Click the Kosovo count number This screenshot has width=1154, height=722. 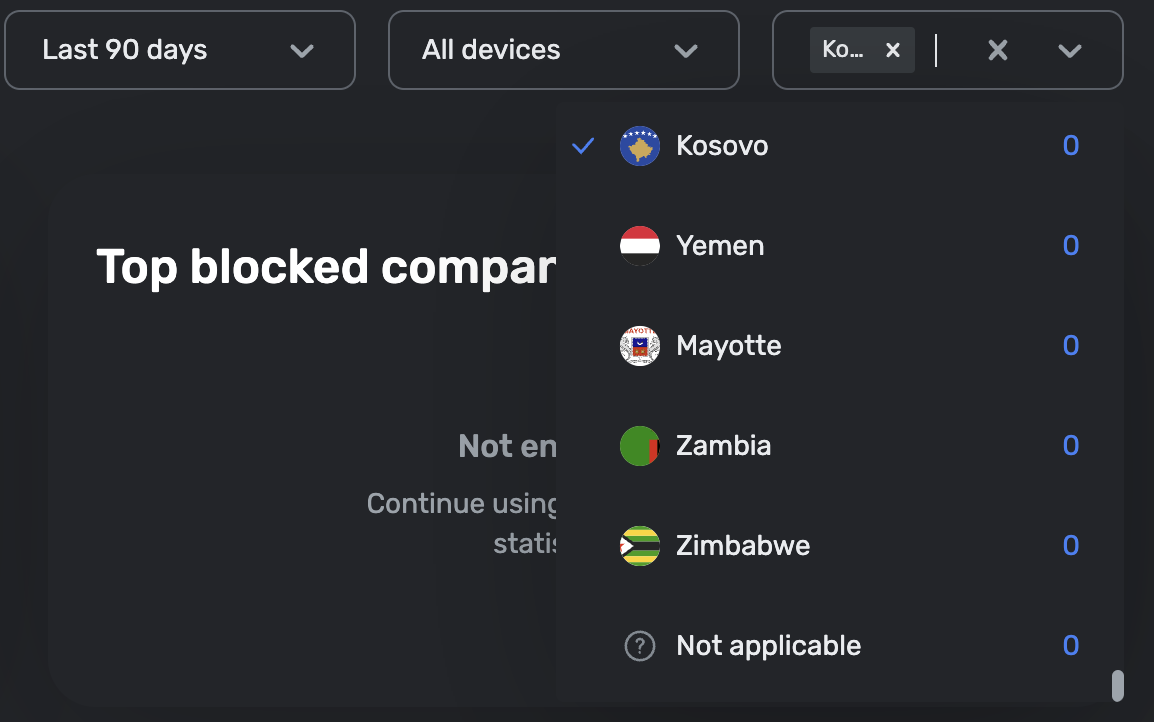(1070, 146)
